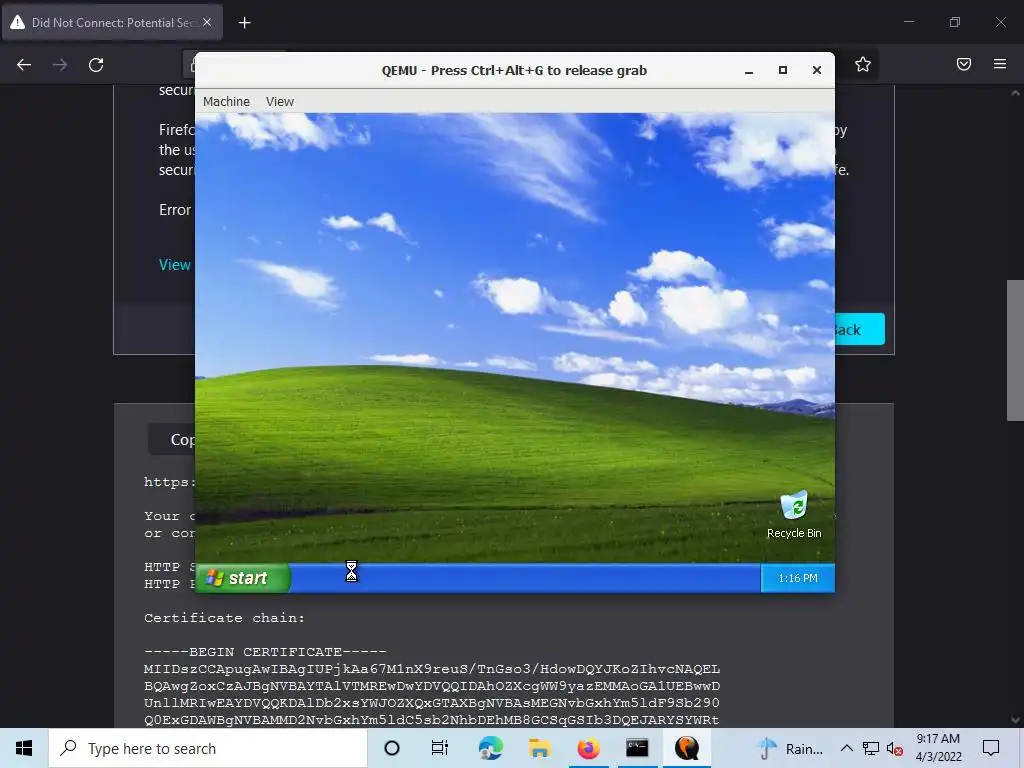Switch to Firefox on the taskbar
Screen dimensions: 1024x768
click(x=588, y=748)
